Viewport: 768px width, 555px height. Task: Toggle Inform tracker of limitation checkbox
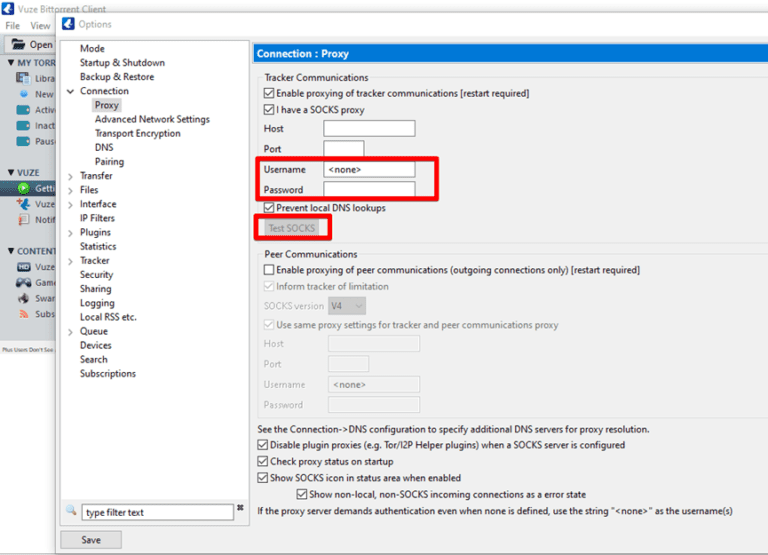(x=268, y=286)
